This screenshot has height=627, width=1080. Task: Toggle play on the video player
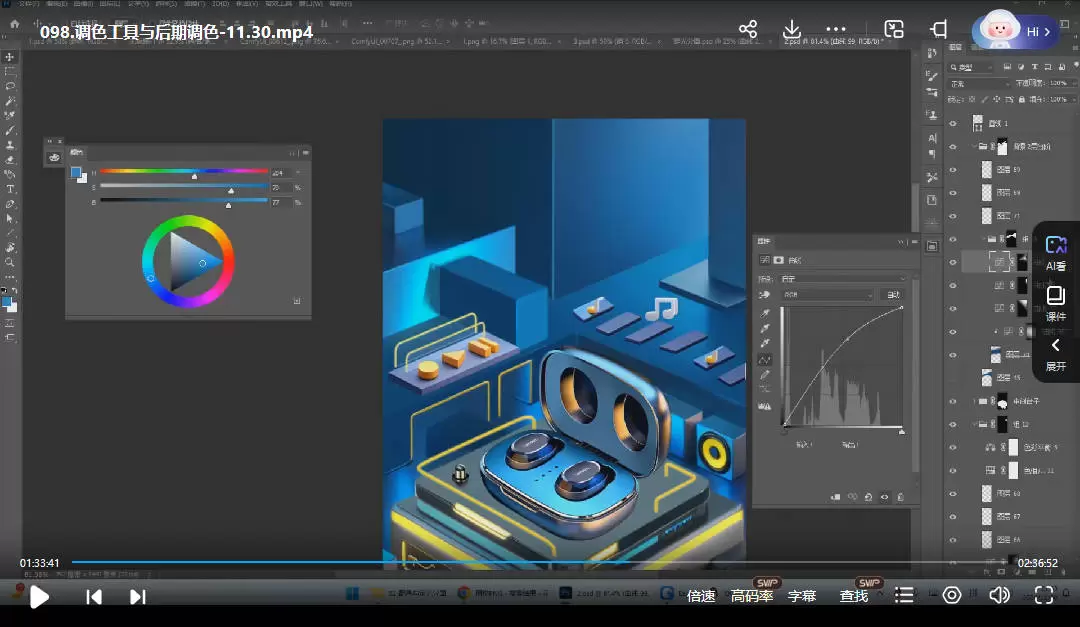39,597
